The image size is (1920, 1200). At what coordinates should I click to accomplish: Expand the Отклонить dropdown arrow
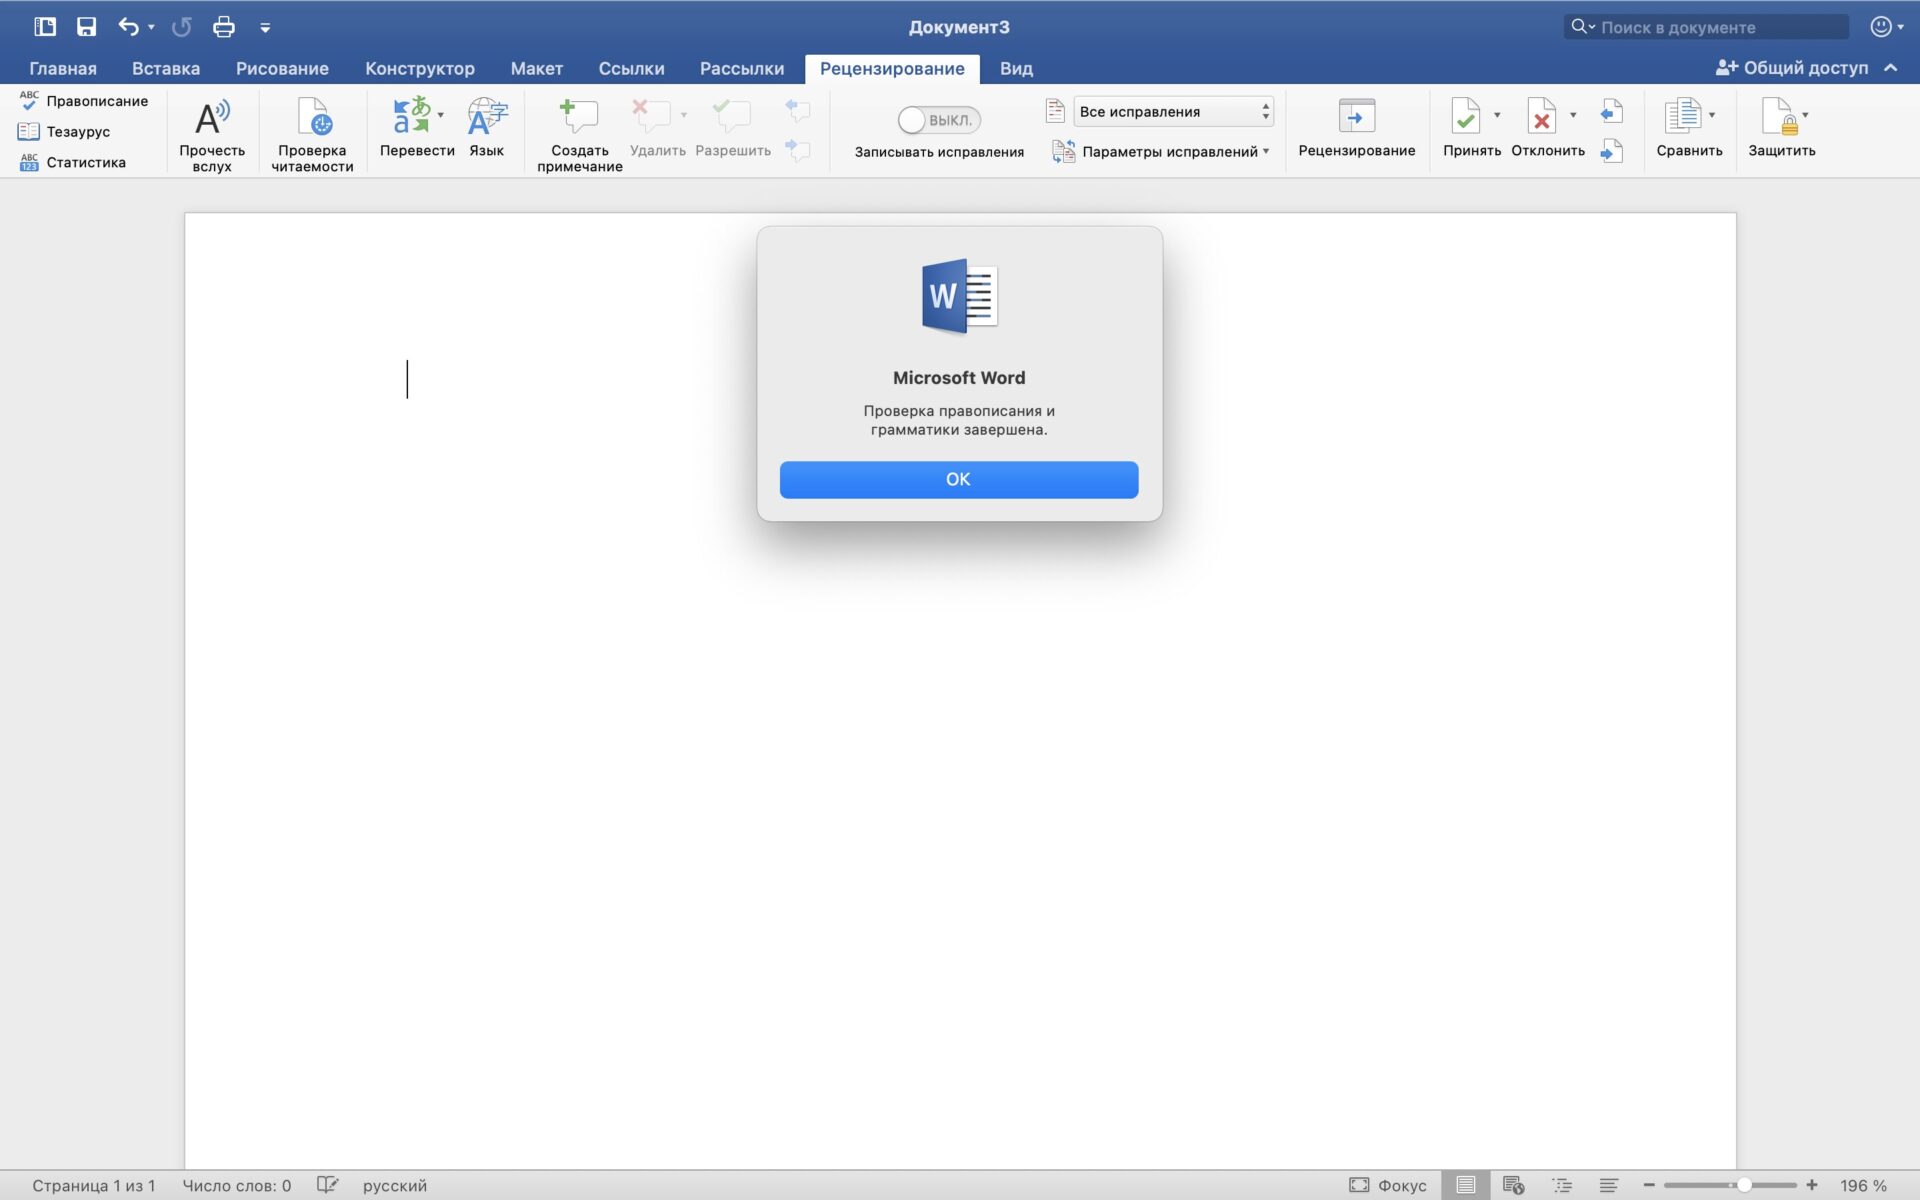pyautogui.click(x=1573, y=115)
